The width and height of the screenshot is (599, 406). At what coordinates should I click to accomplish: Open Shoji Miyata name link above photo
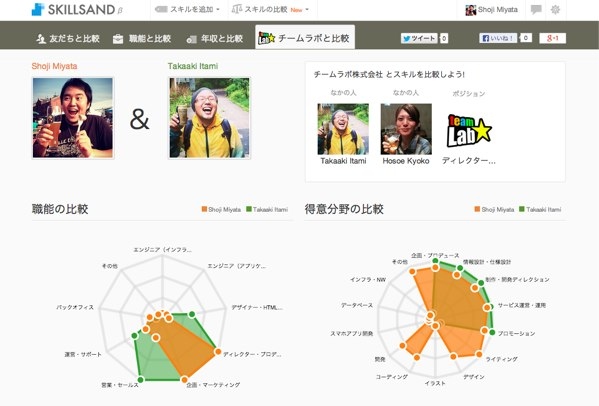coord(54,66)
